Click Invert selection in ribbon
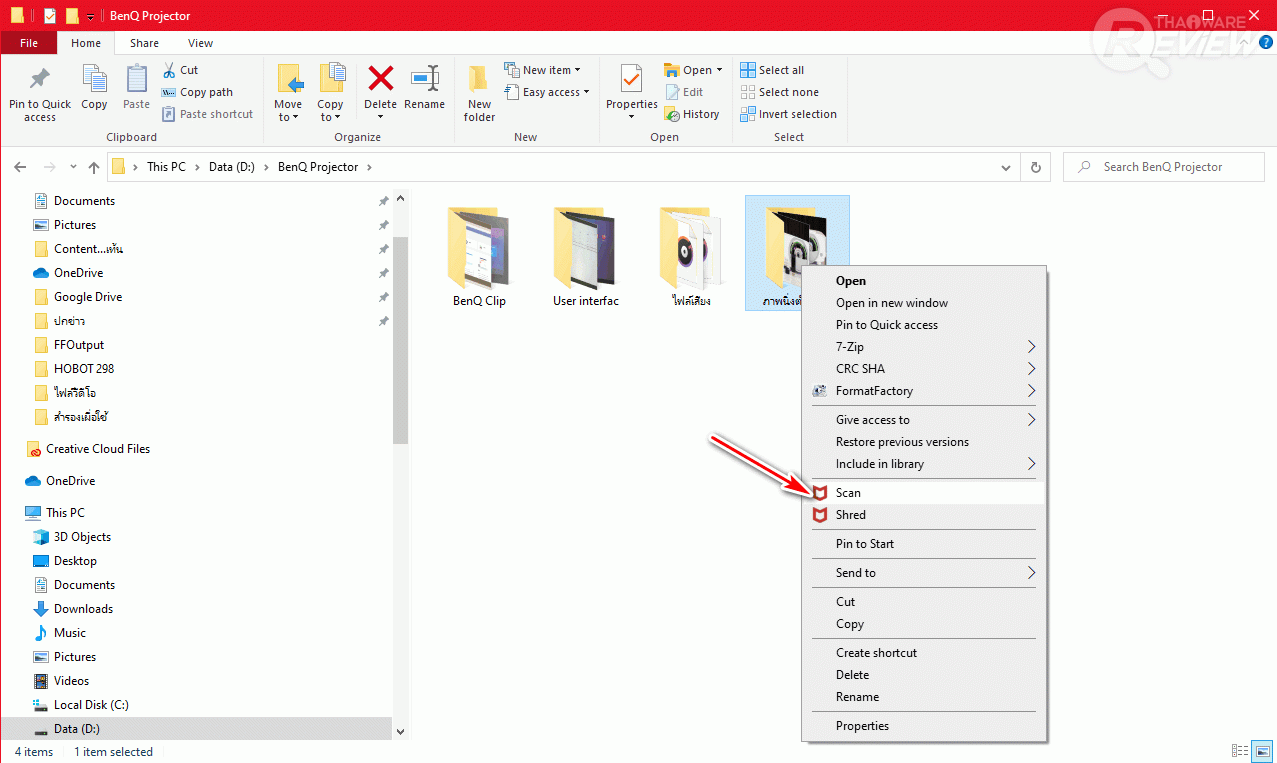Image resolution: width=1277 pixels, height=763 pixels. [788, 114]
